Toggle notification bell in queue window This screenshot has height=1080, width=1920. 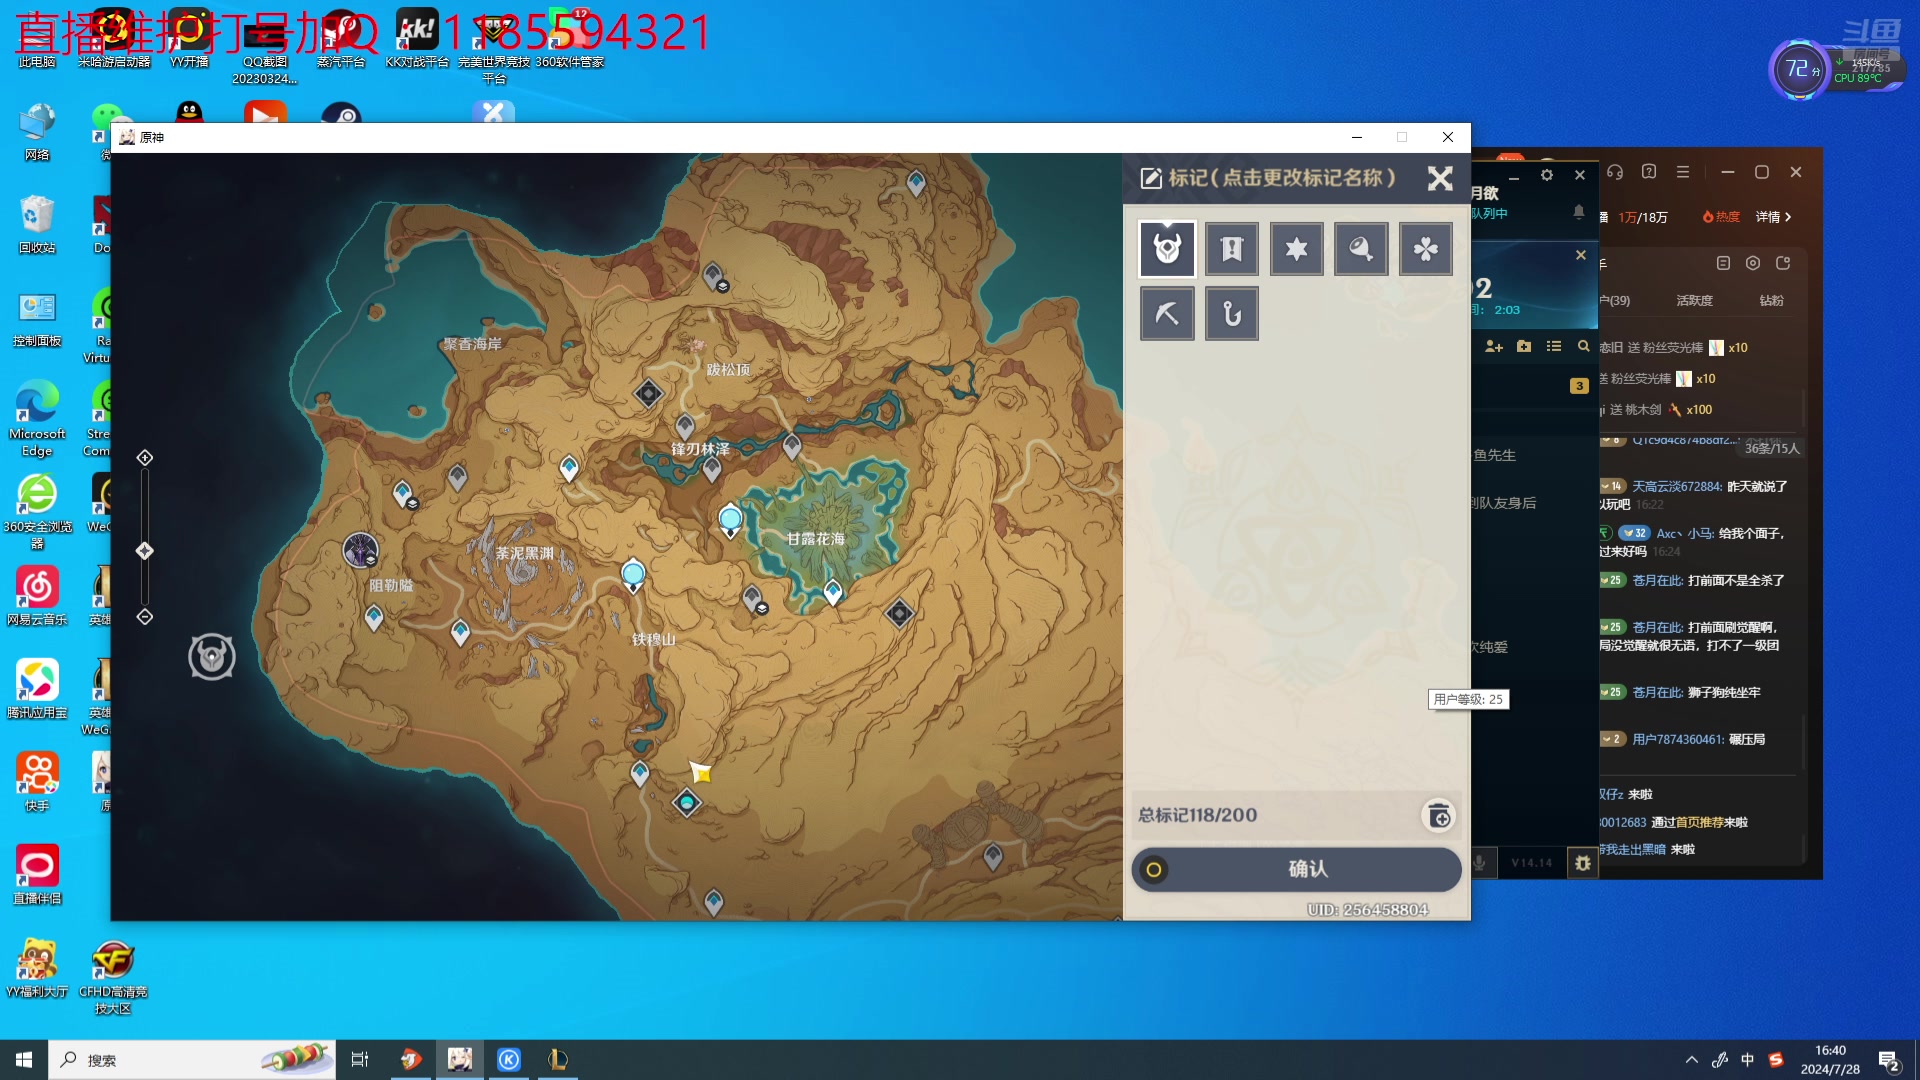click(1579, 211)
